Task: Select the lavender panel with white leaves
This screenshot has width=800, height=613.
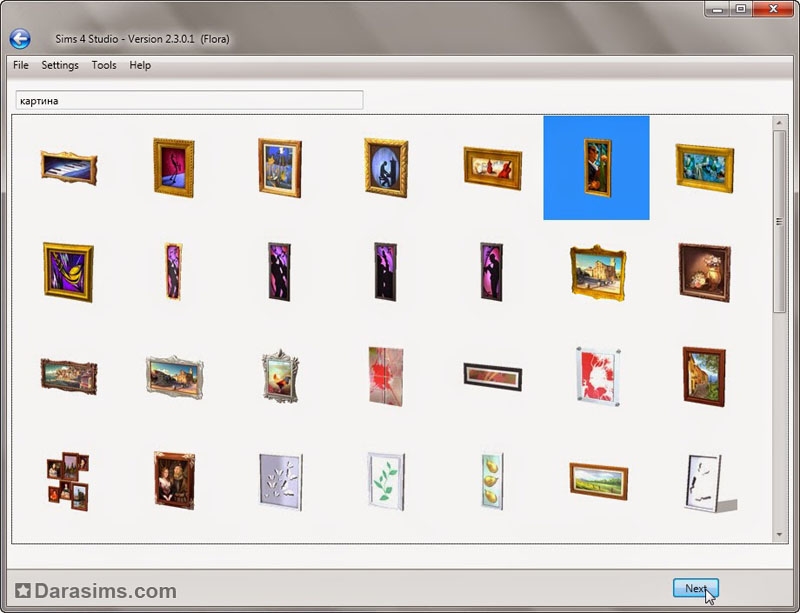Action: click(x=281, y=482)
